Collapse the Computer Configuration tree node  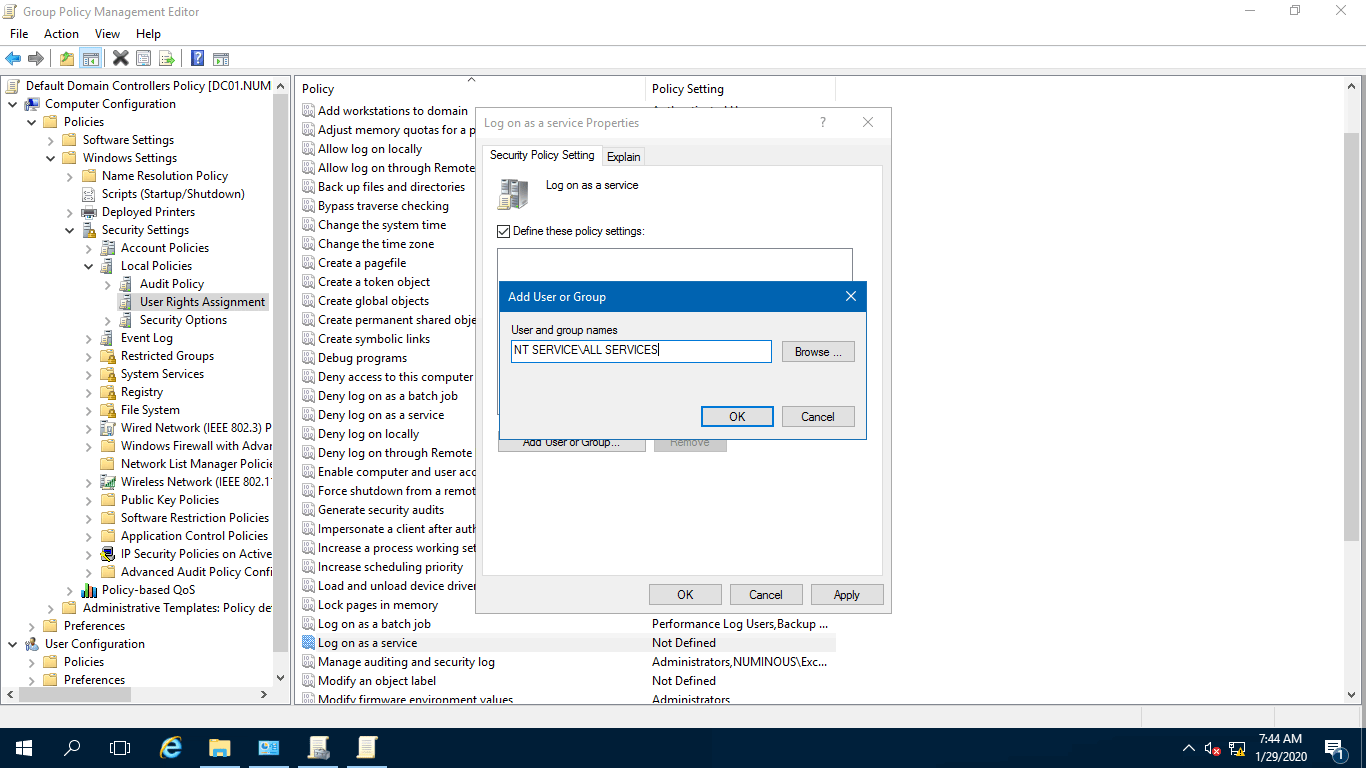click(13, 104)
